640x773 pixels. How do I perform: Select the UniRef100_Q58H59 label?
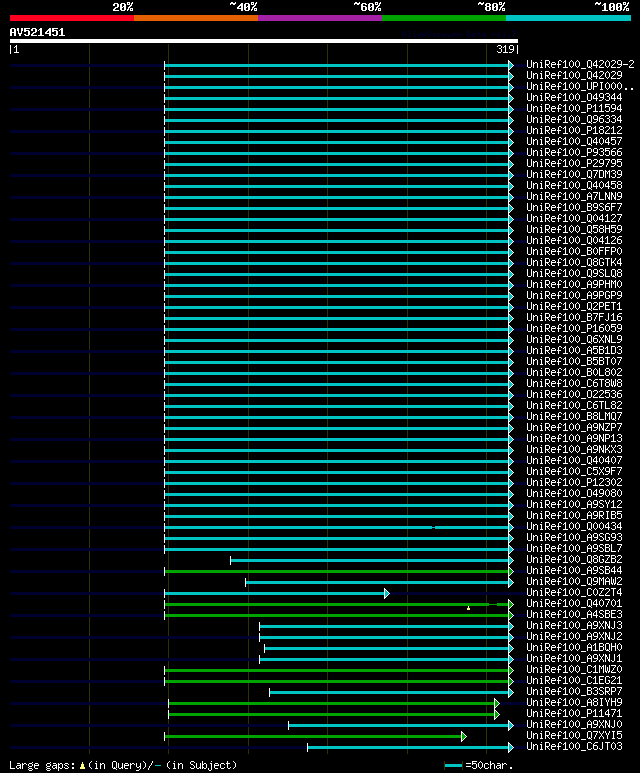pyautogui.click(x=574, y=230)
